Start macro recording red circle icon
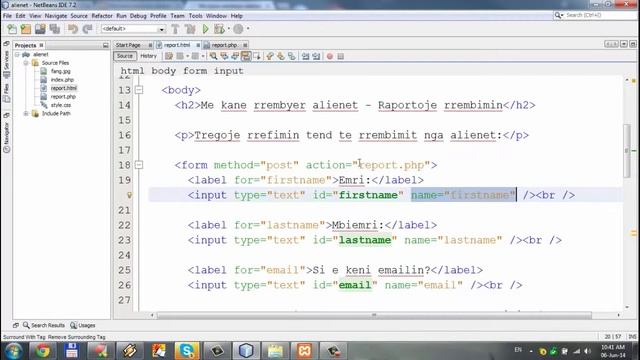This screenshot has width=640, height=360. click(330, 56)
